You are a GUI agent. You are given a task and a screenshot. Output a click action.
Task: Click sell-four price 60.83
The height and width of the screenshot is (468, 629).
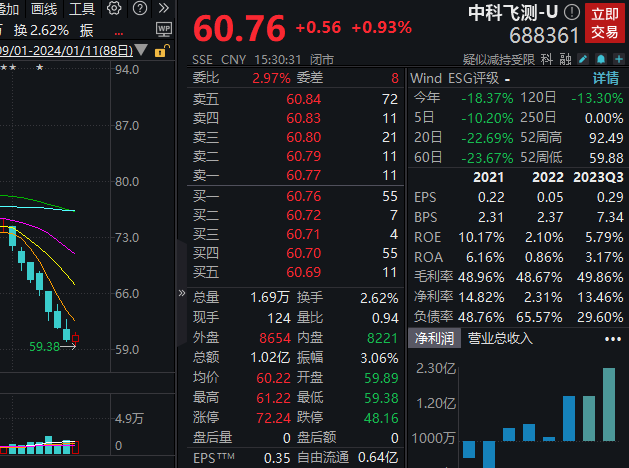coord(304,118)
